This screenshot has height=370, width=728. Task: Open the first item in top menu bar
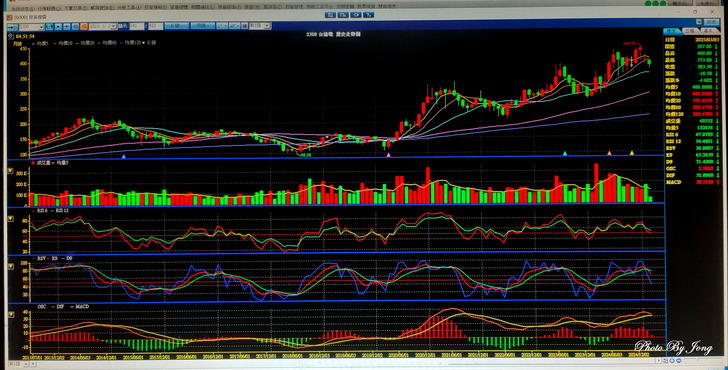(23, 8)
